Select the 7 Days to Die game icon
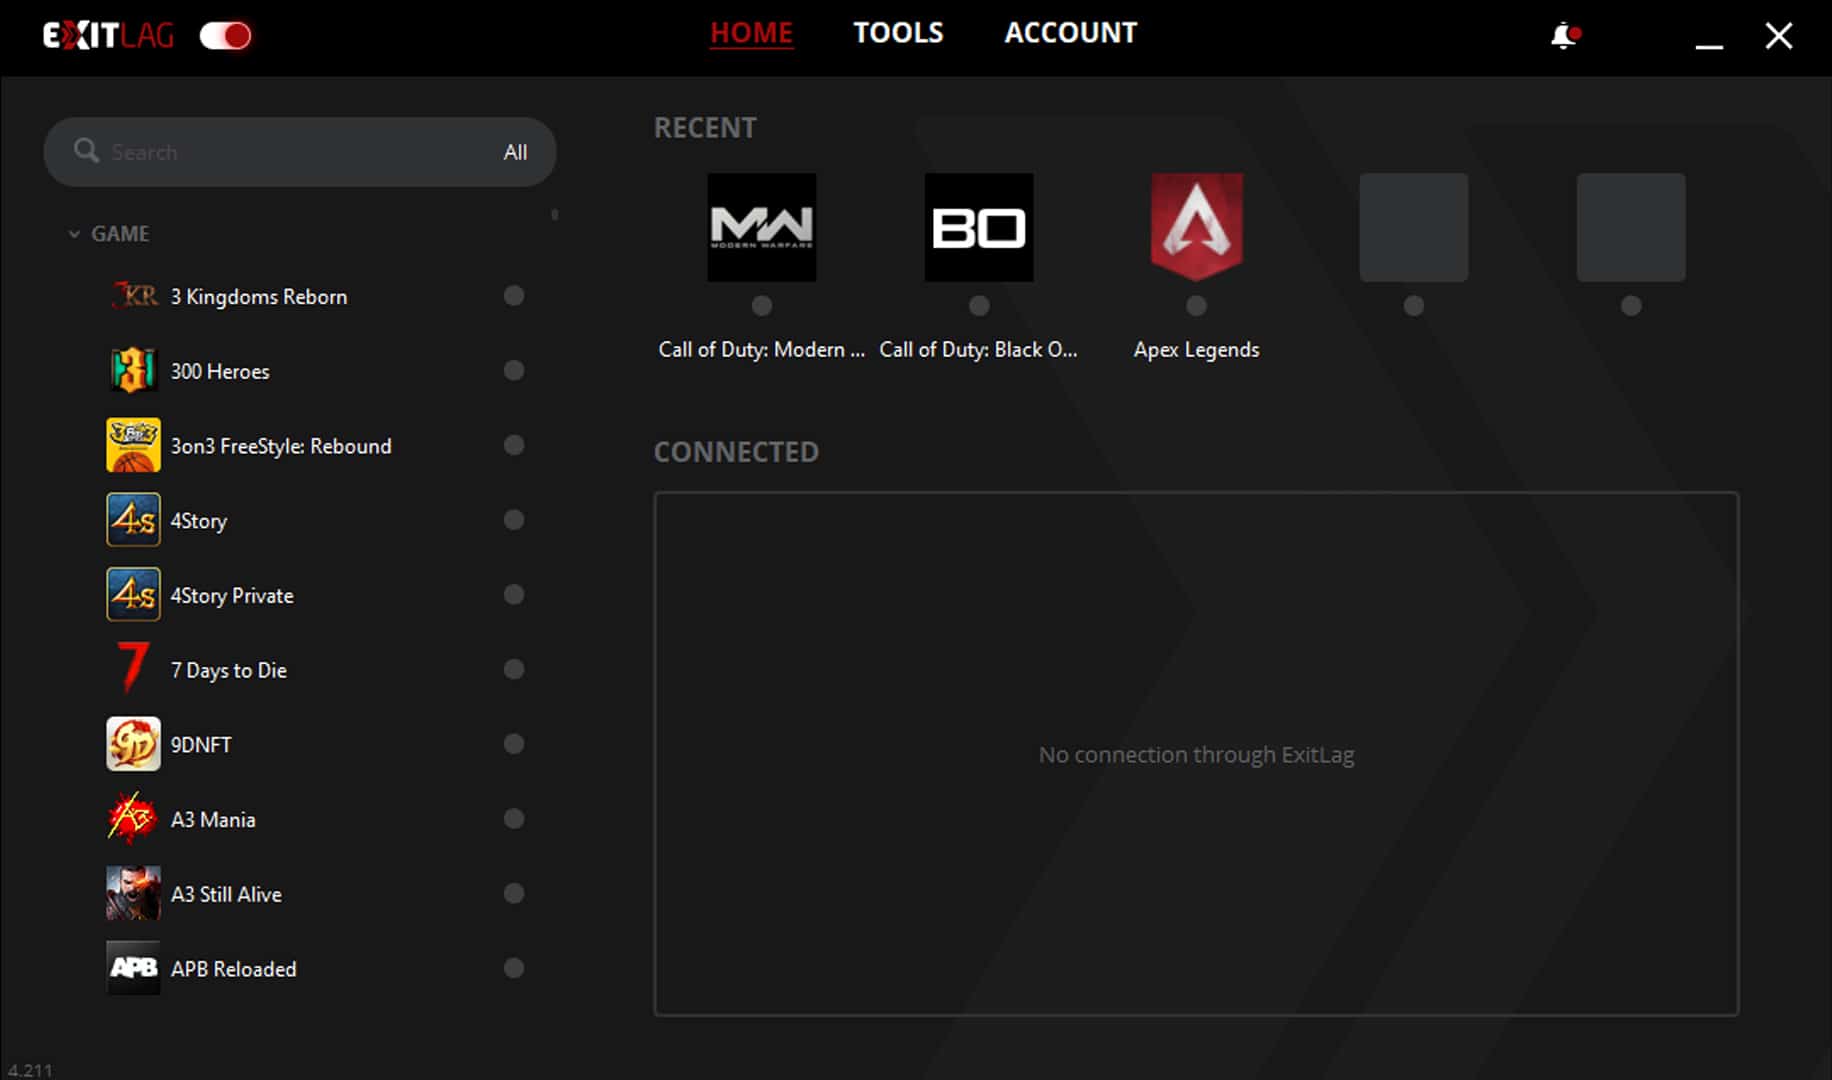This screenshot has height=1080, width=1832. tap(131, 669)
